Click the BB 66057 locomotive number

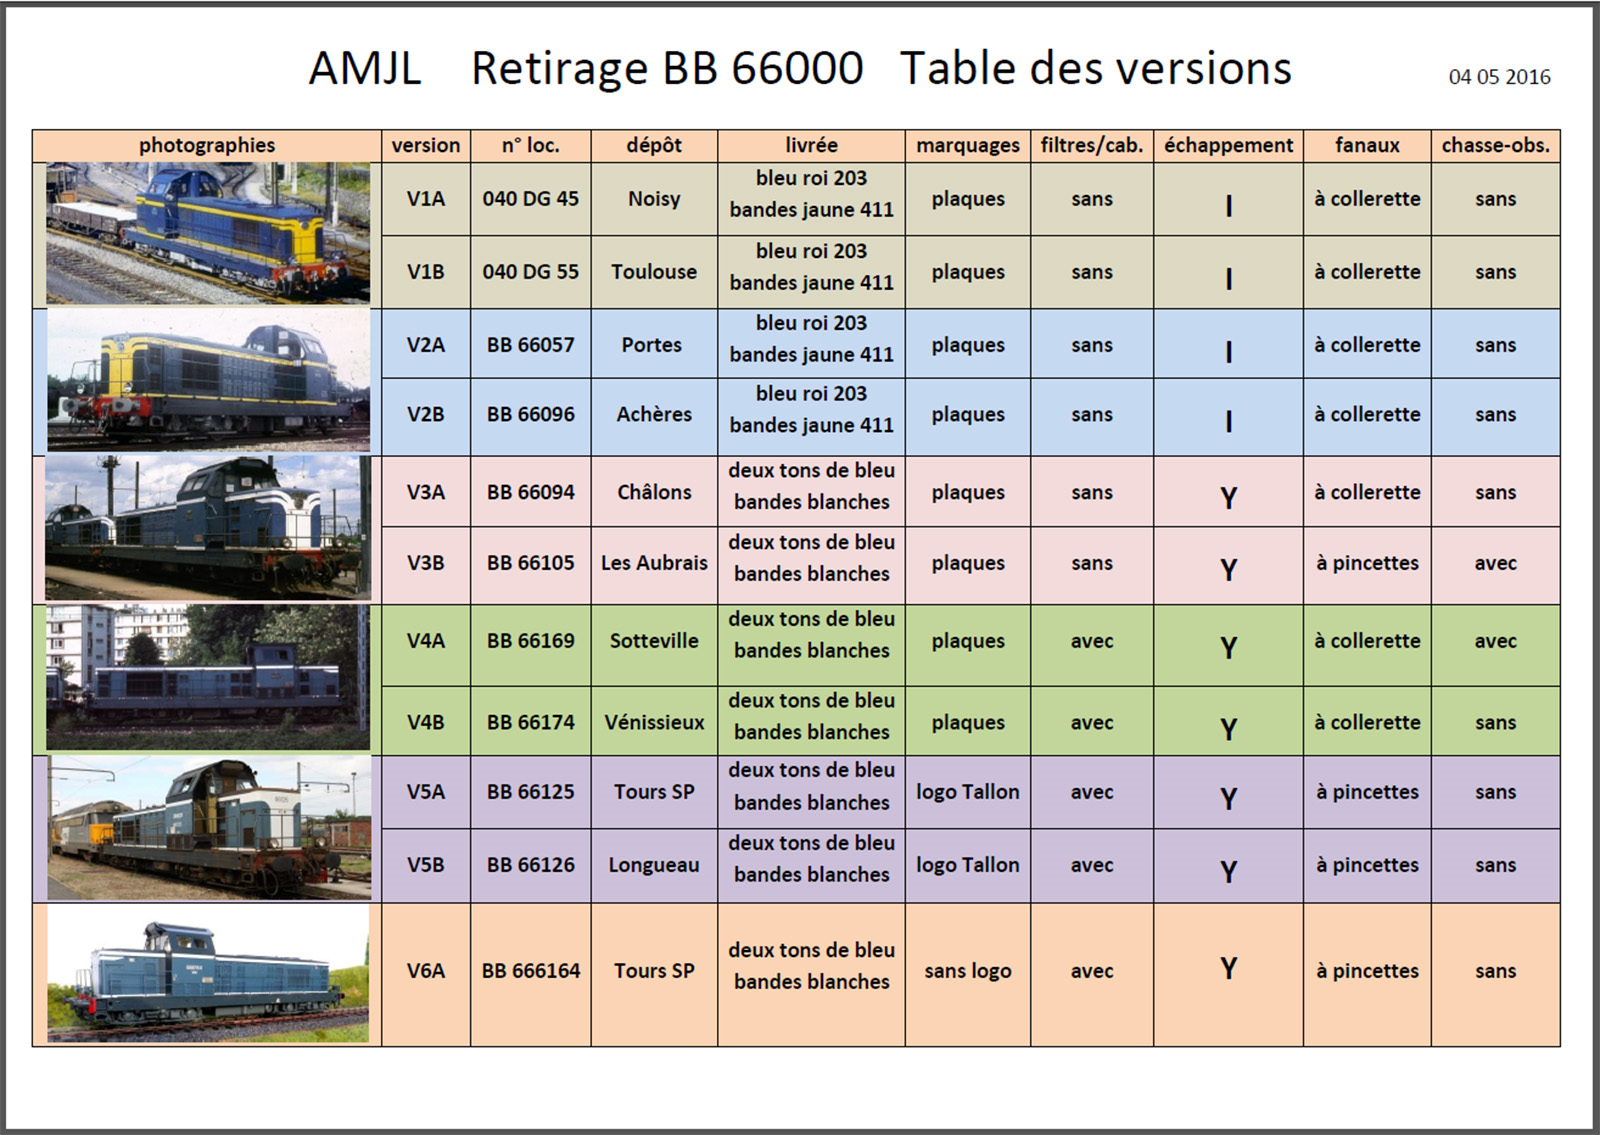(x=531, y=345)
